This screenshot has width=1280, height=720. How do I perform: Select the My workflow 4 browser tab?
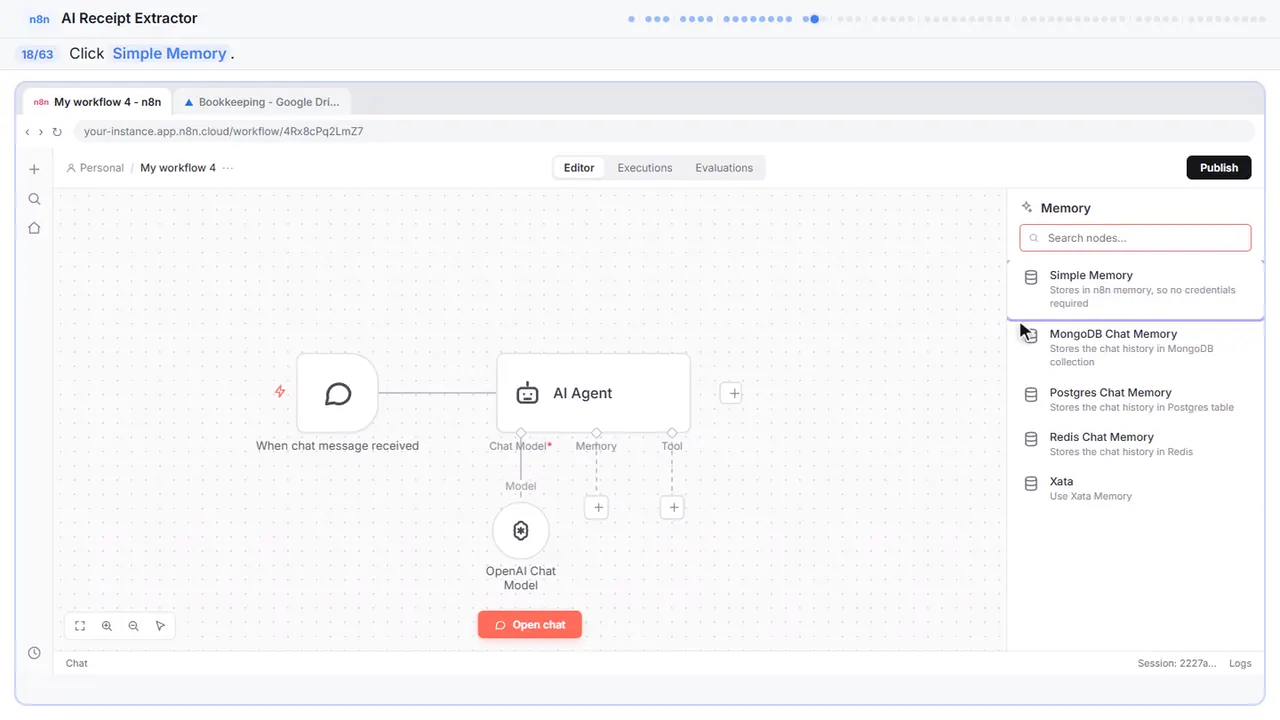pyautogui.click(x=97, y=102)
